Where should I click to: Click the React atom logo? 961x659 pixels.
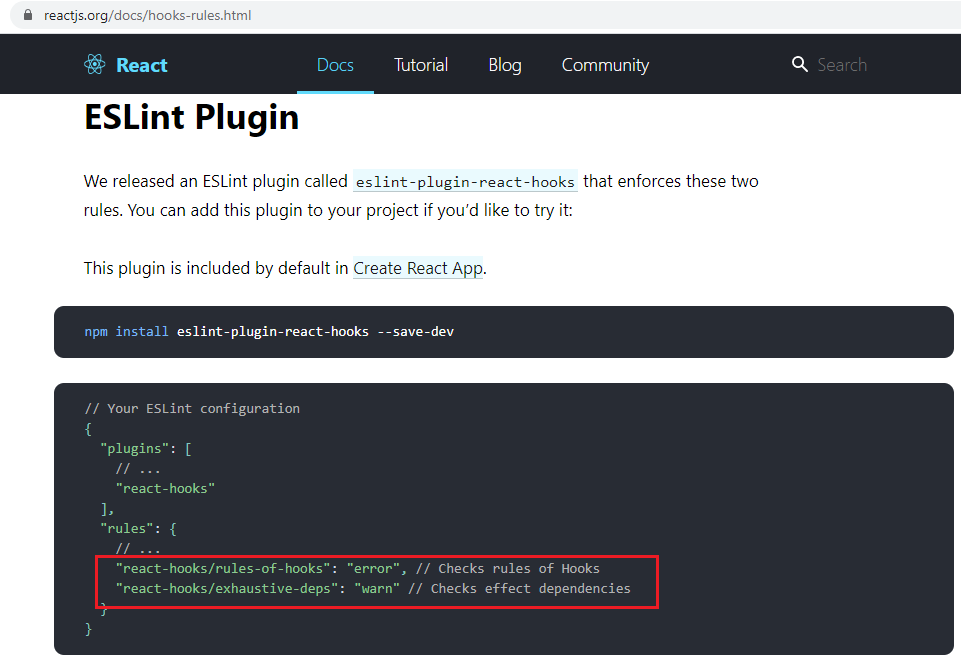tap(95, 65)
